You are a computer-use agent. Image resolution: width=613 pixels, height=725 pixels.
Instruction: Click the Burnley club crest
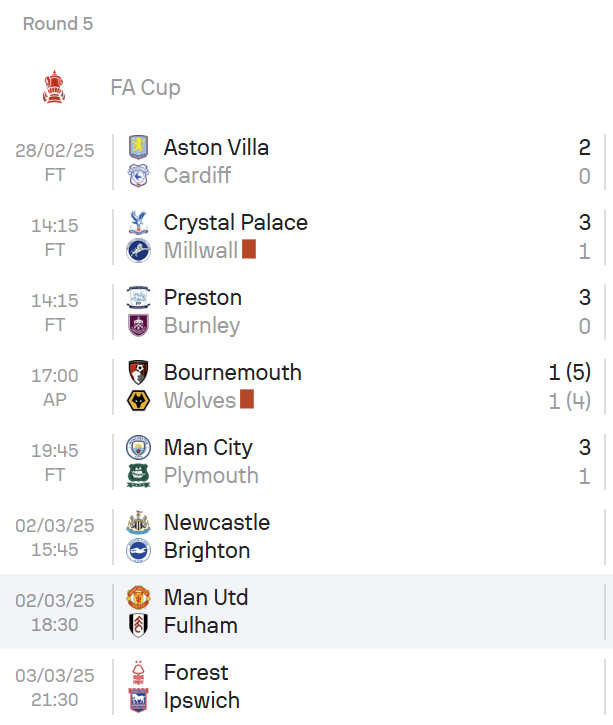click(x=138, y=325)
